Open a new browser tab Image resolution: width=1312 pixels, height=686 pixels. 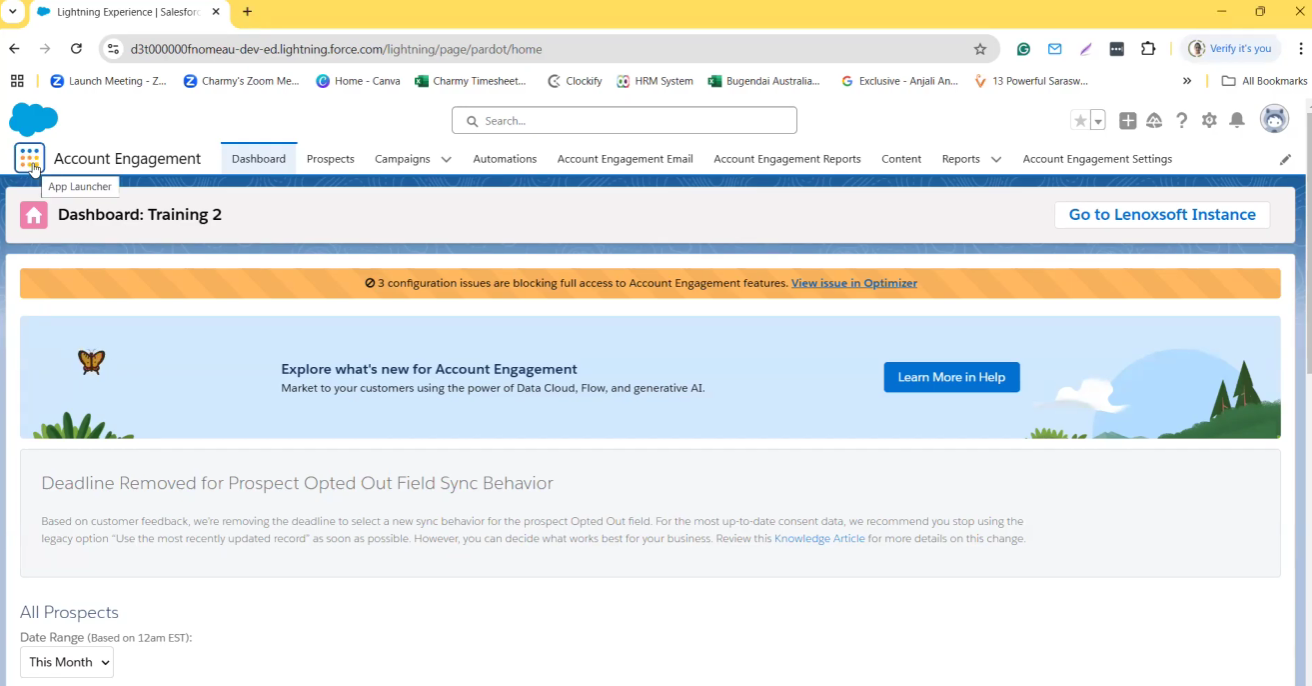click(247, 12)
